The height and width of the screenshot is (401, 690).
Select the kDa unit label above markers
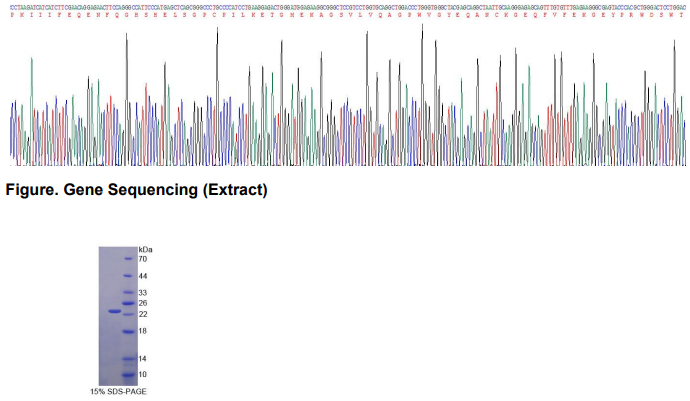pos(144,248)
